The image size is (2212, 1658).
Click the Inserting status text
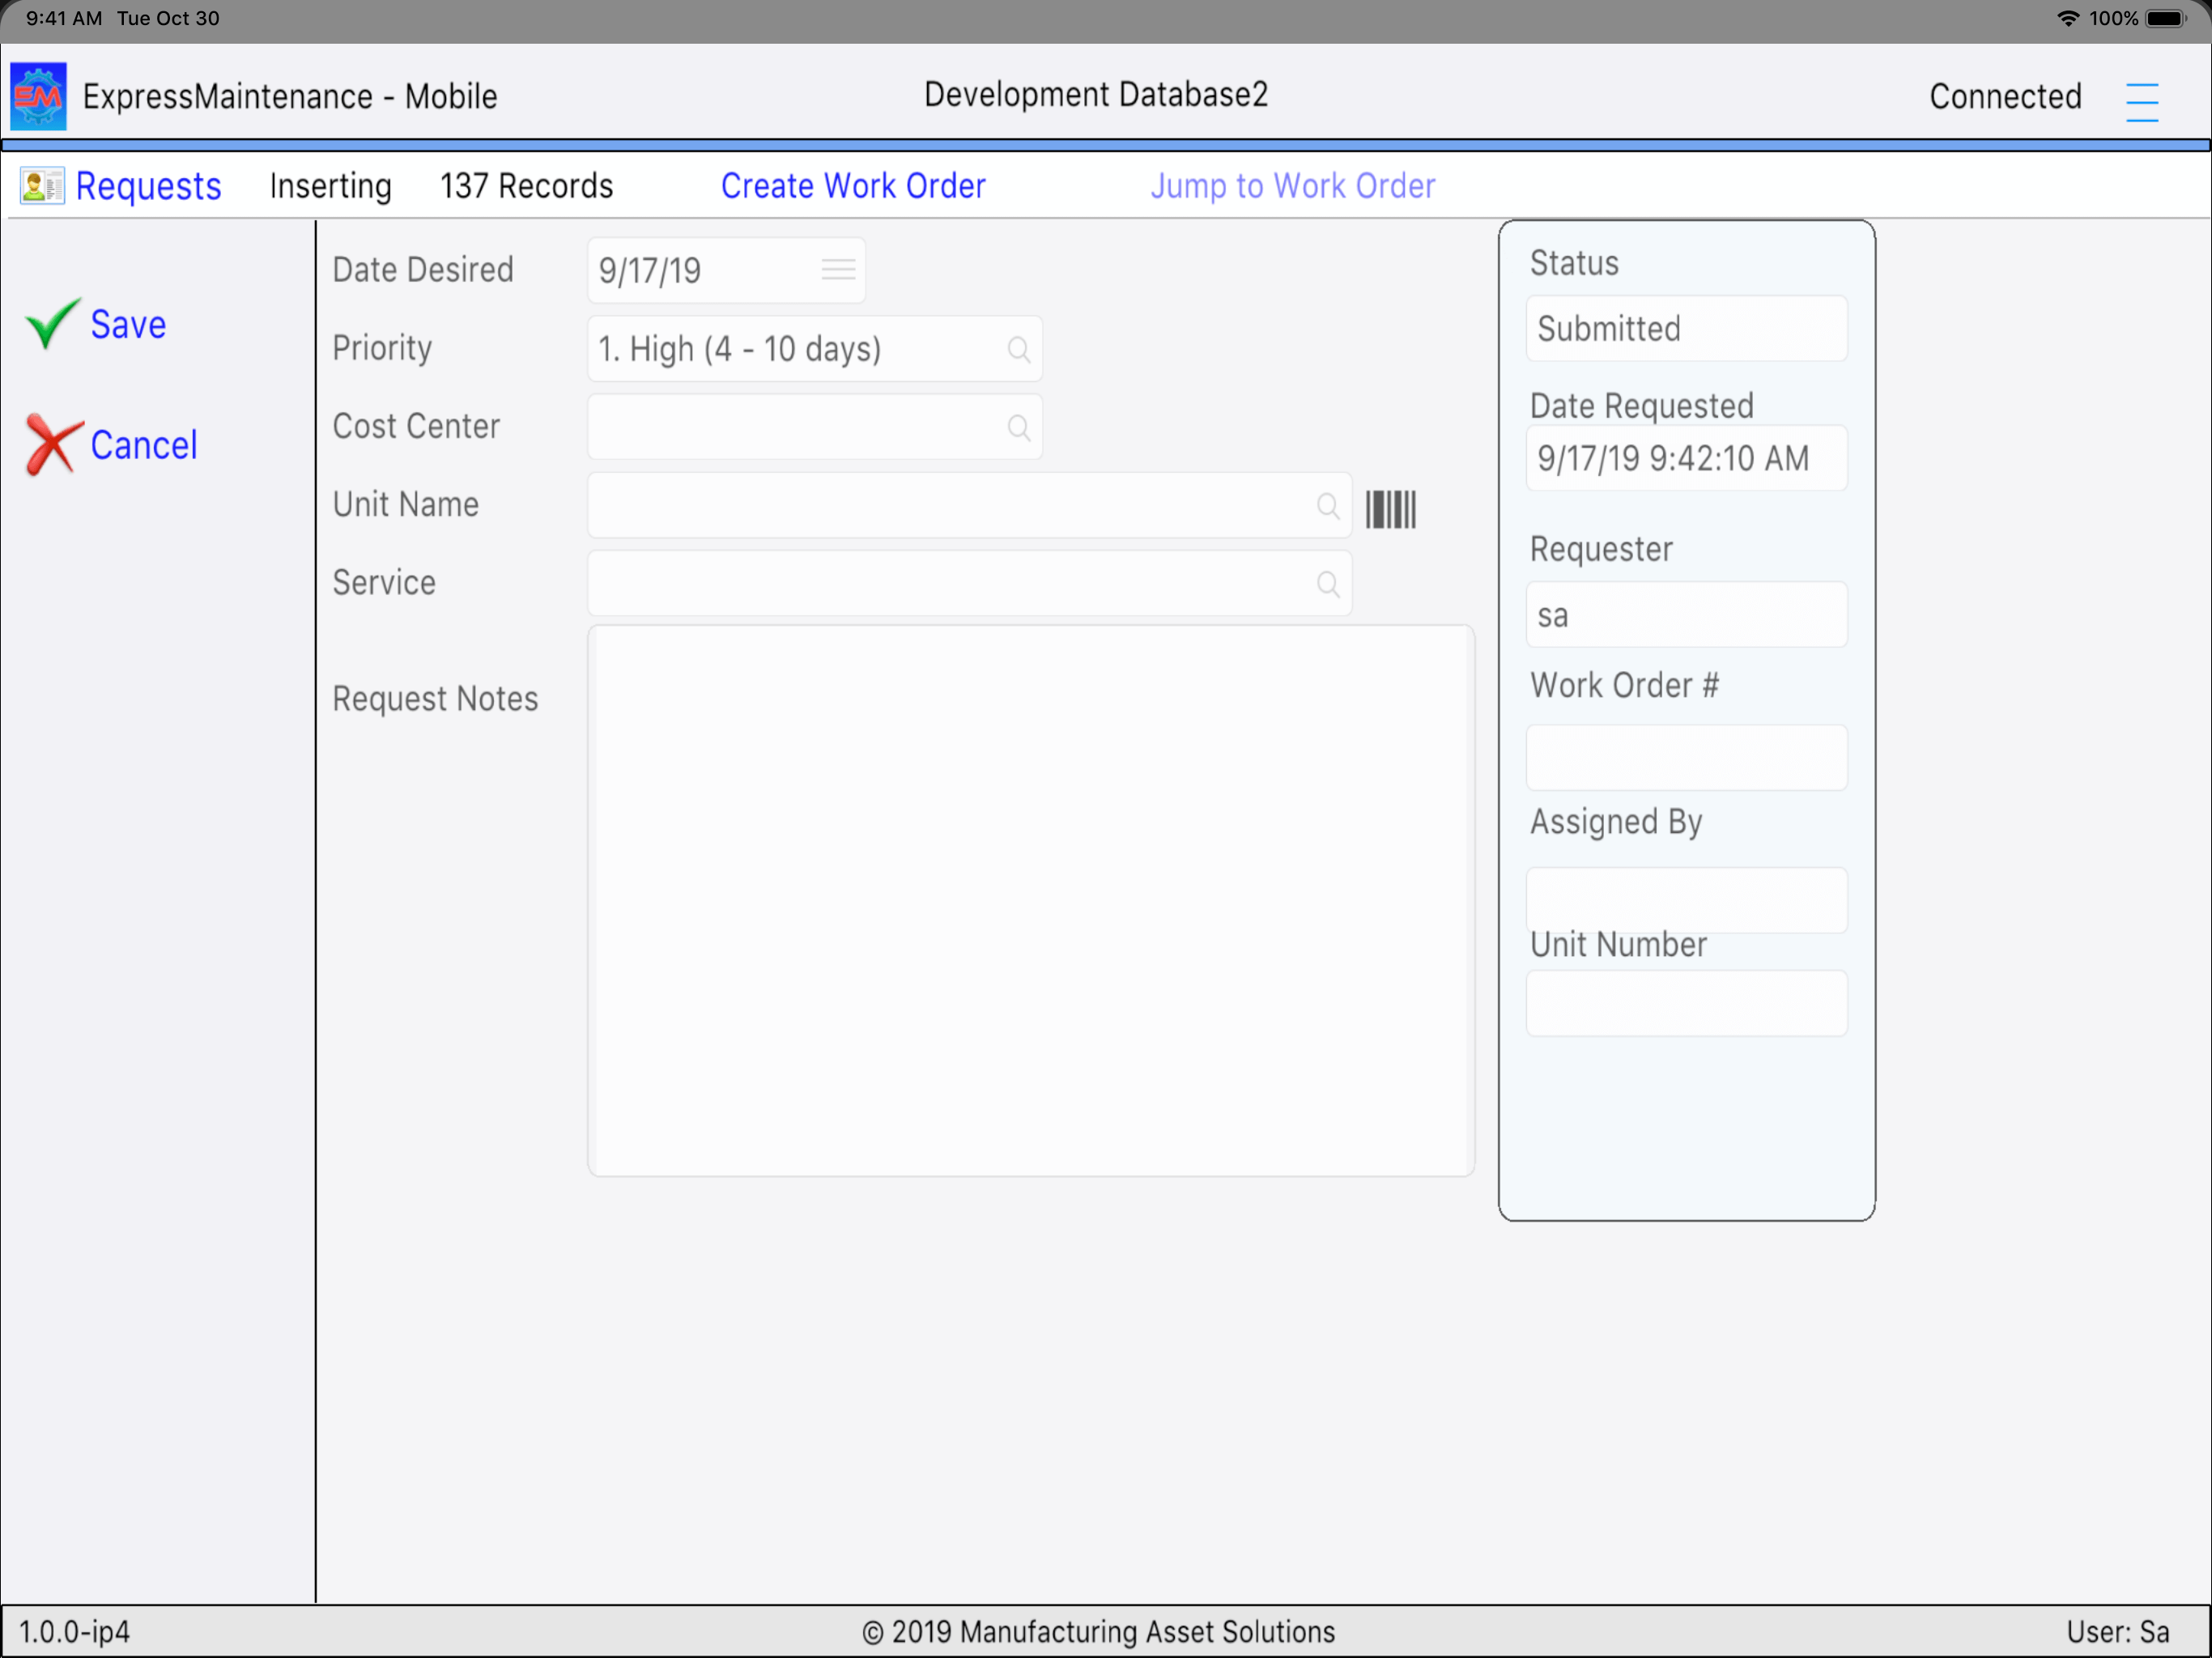[331, 186]
